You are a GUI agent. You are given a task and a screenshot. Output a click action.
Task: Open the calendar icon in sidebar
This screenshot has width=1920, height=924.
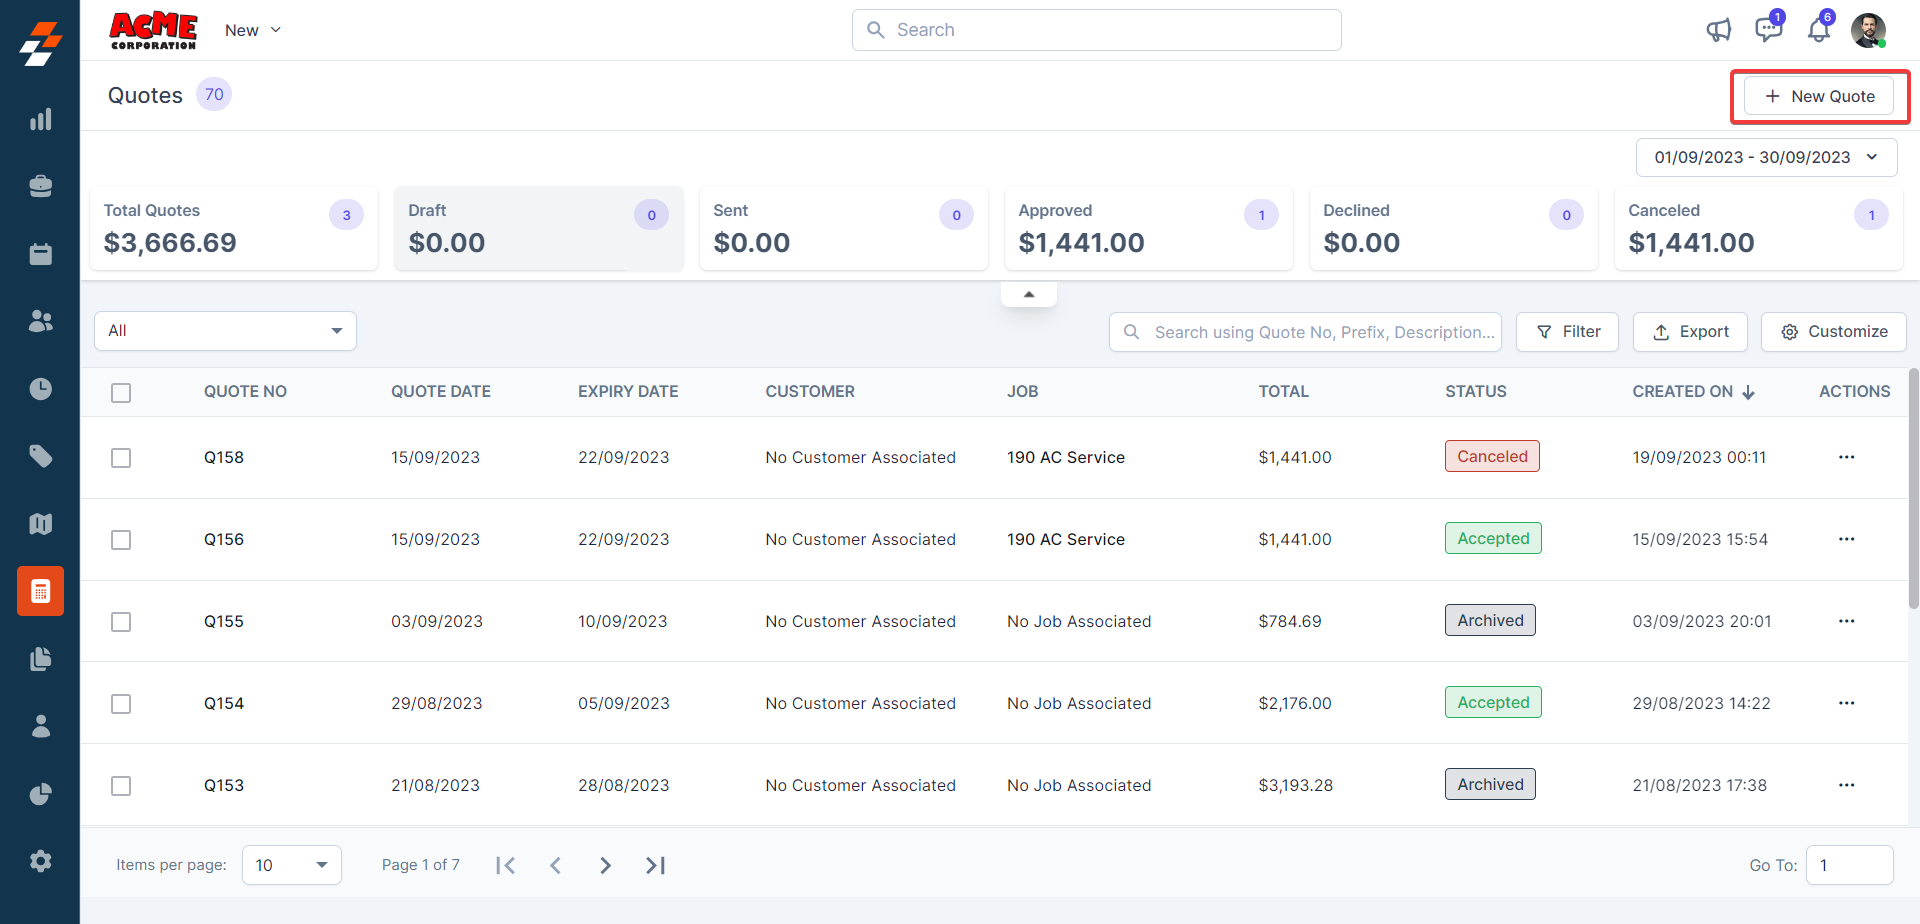coord(40,254)
